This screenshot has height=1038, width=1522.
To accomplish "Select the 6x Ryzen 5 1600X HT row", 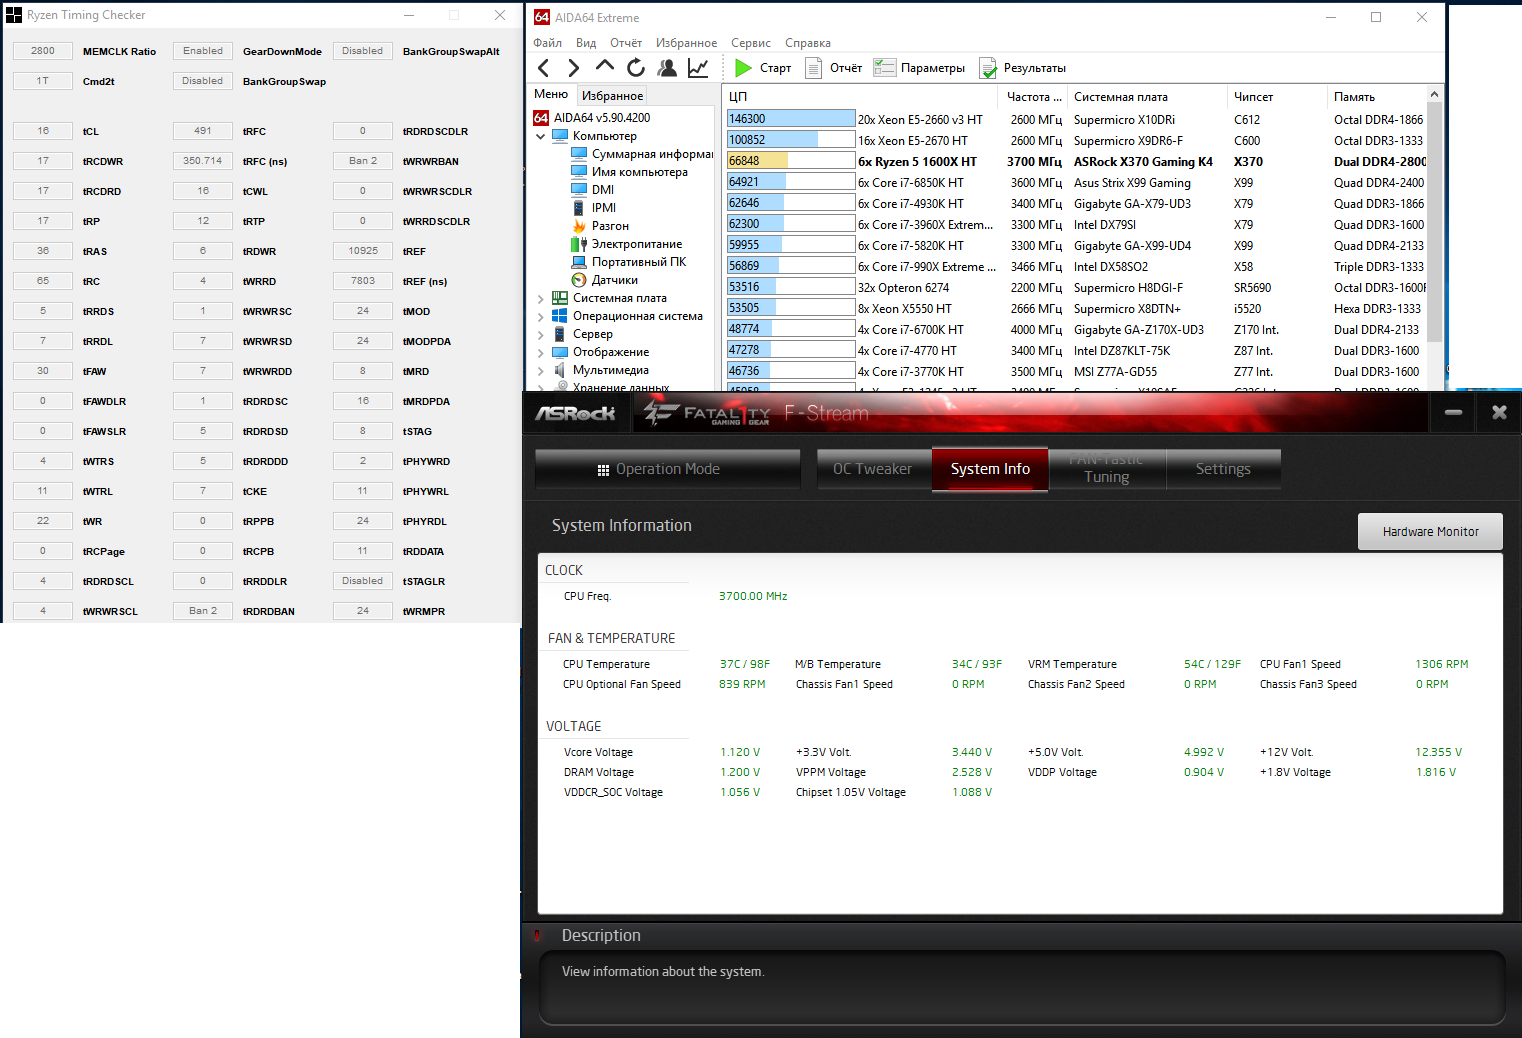I will point(1076,161).
